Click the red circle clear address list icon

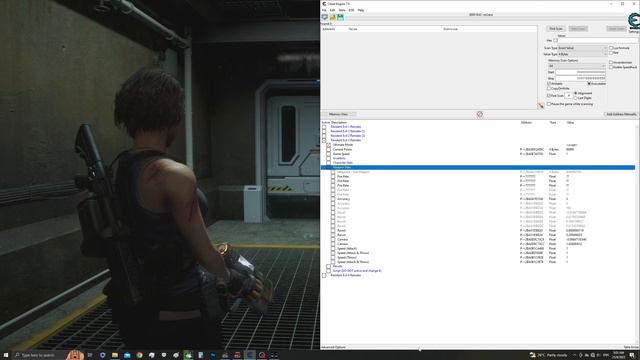click(x=480, y=114)
